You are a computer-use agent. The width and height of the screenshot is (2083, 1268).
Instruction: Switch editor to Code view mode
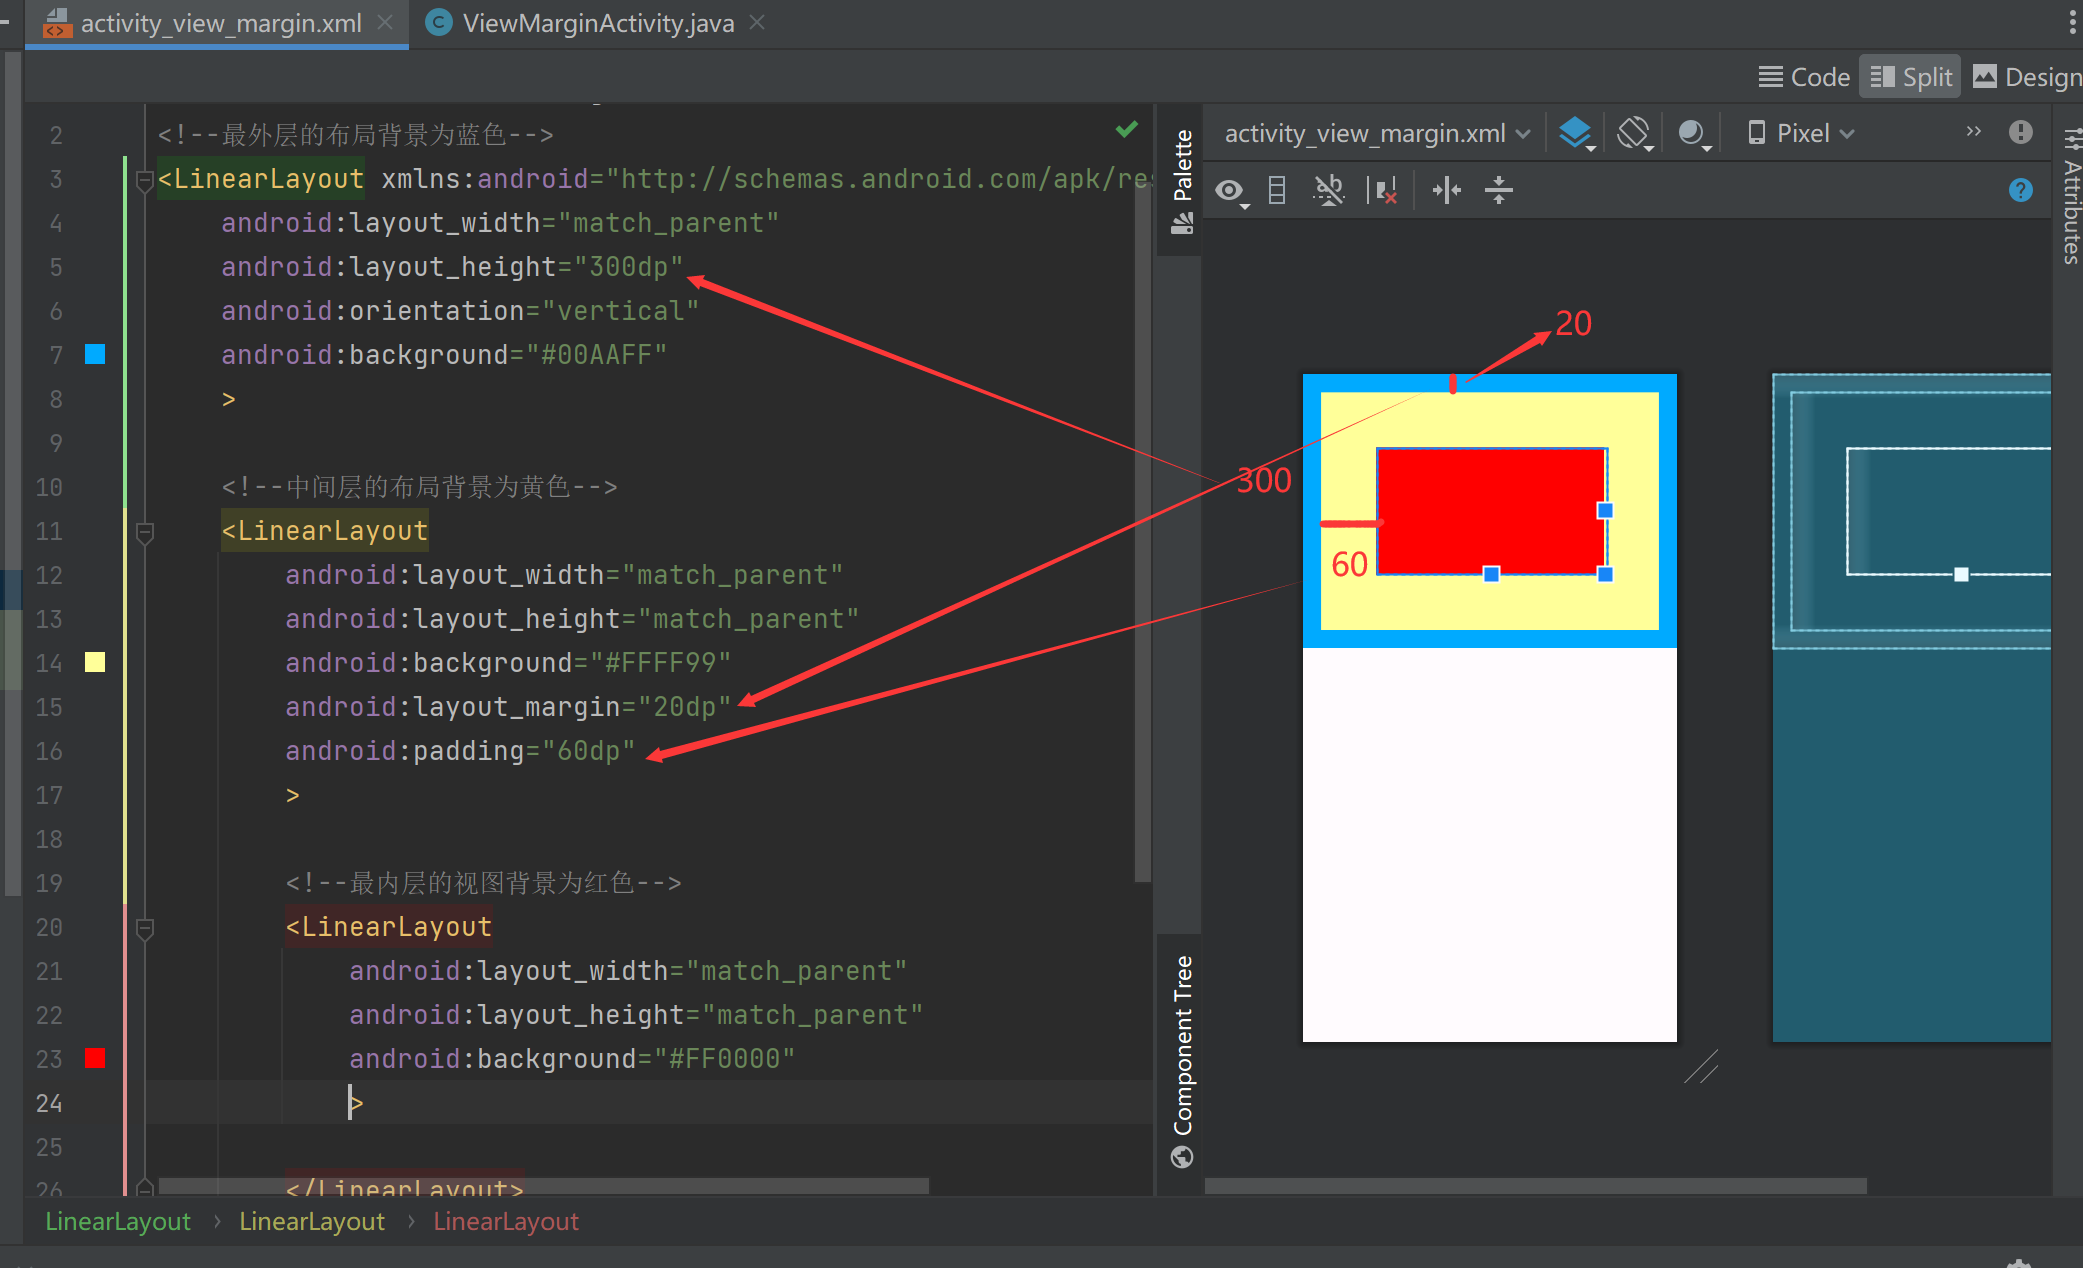1804,77
